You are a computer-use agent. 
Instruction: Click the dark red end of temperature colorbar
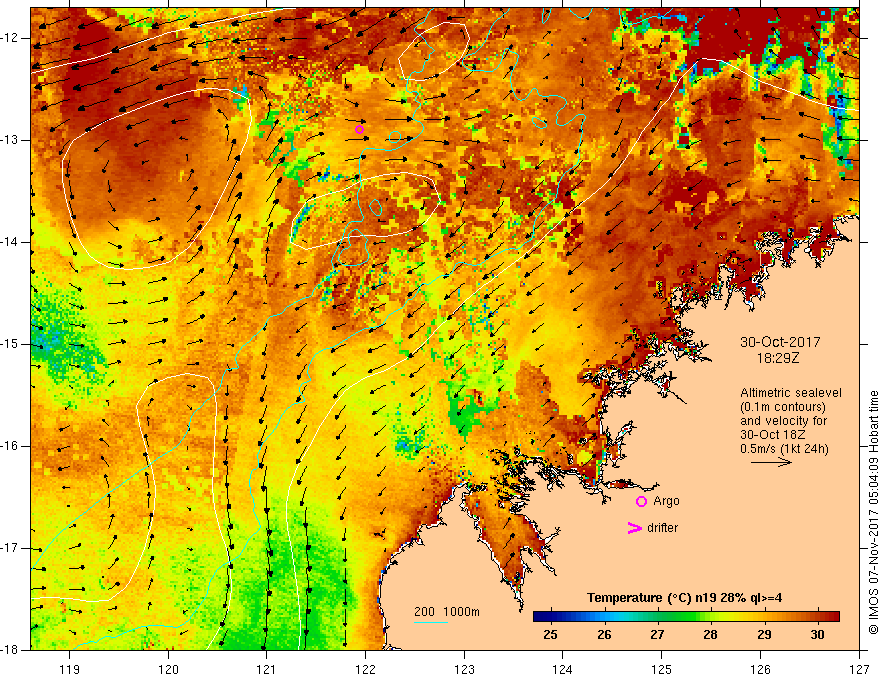[834, 617]
